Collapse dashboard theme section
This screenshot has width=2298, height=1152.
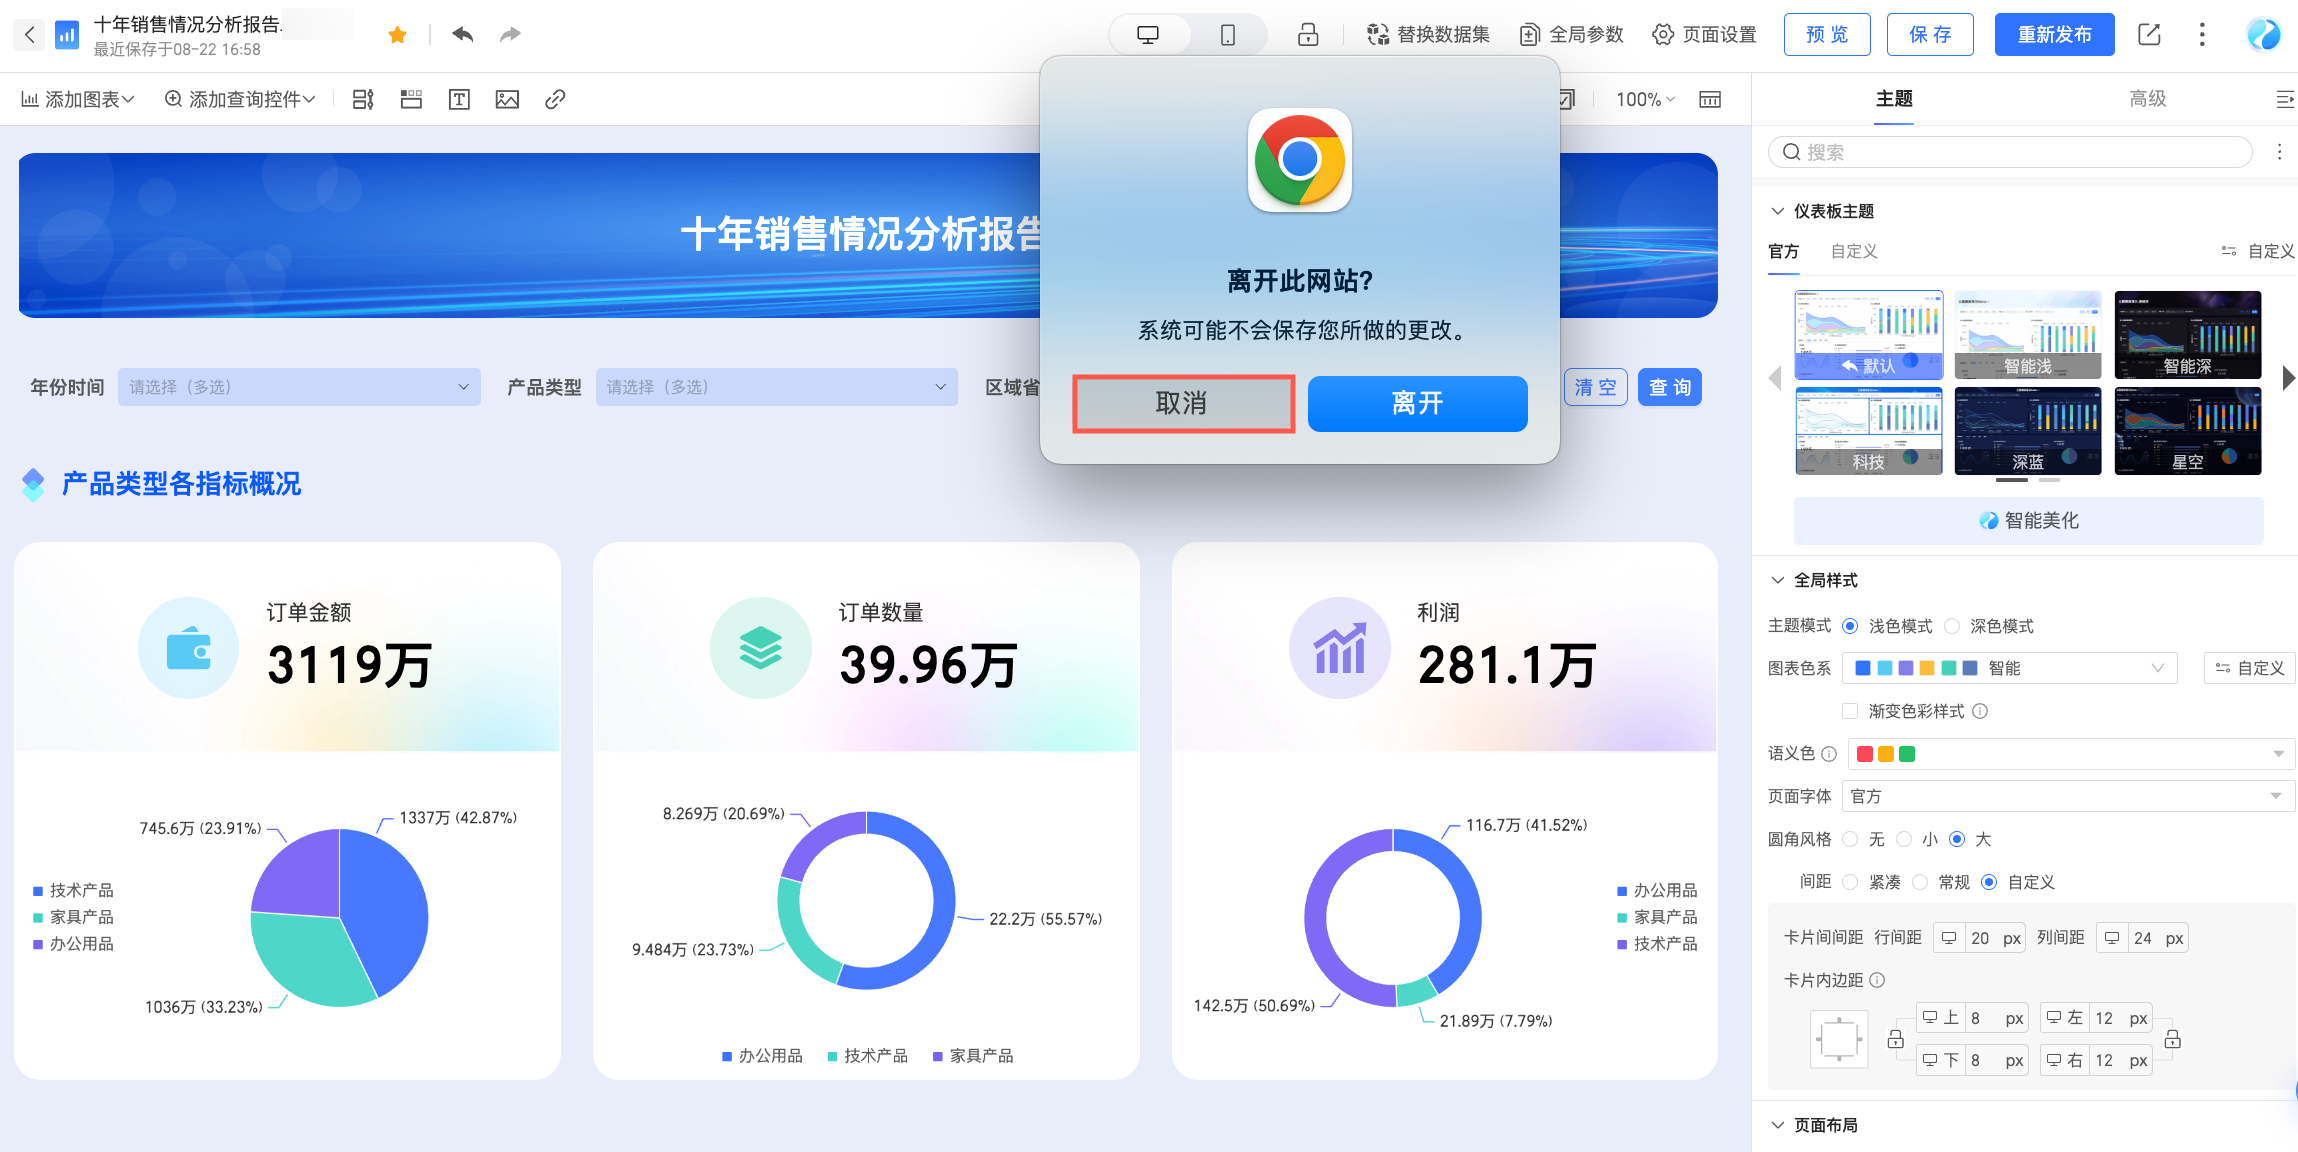[x=1777, y=211]
